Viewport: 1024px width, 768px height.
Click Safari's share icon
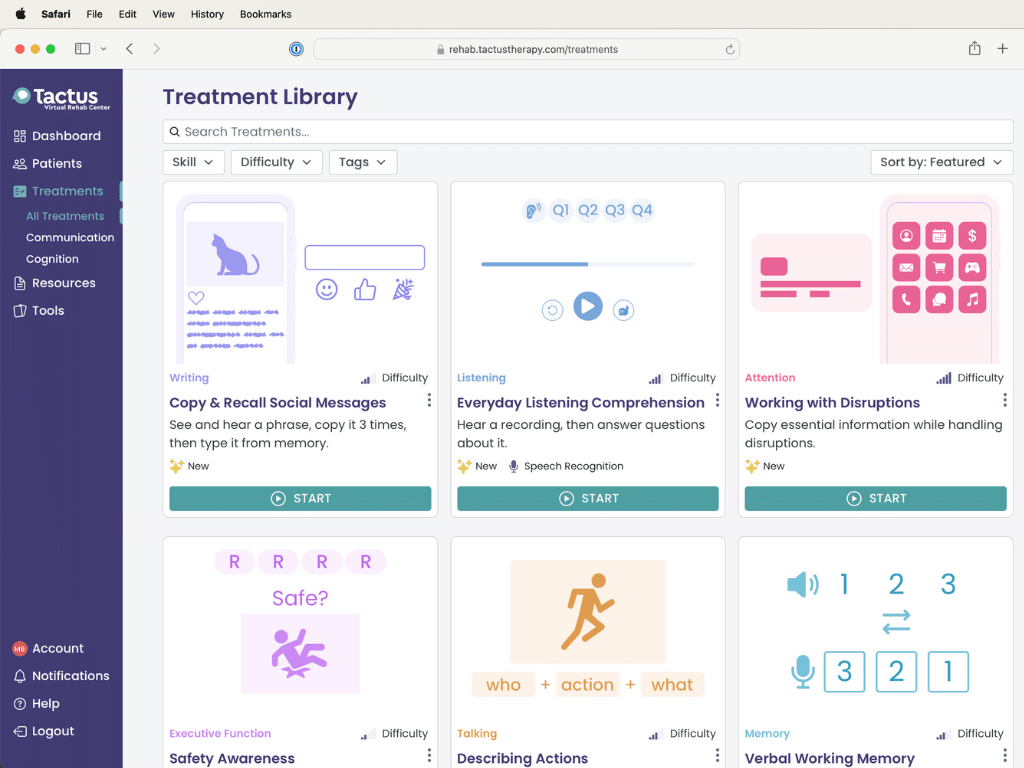pyautogui.click(x=974, y=48)
